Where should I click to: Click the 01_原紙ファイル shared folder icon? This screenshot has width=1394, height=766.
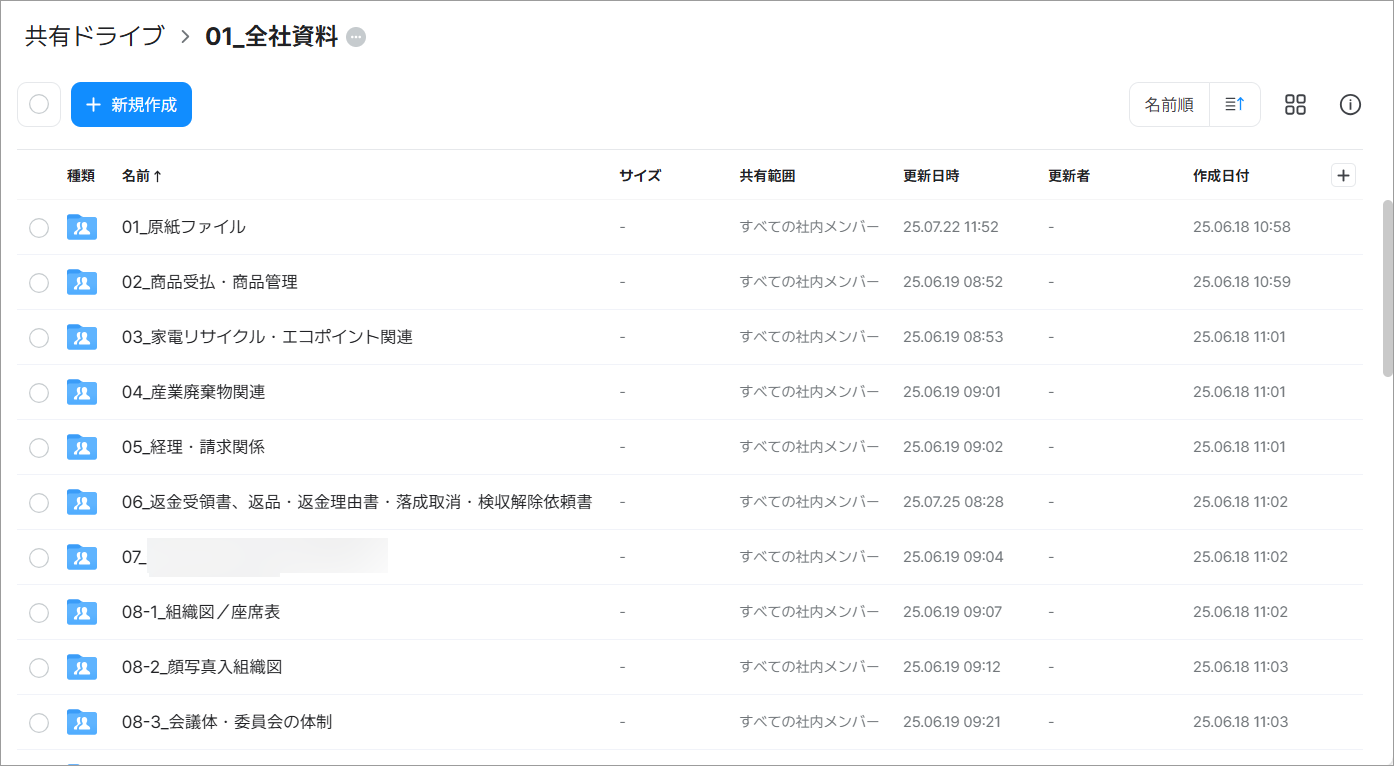[x=82, y=227]
